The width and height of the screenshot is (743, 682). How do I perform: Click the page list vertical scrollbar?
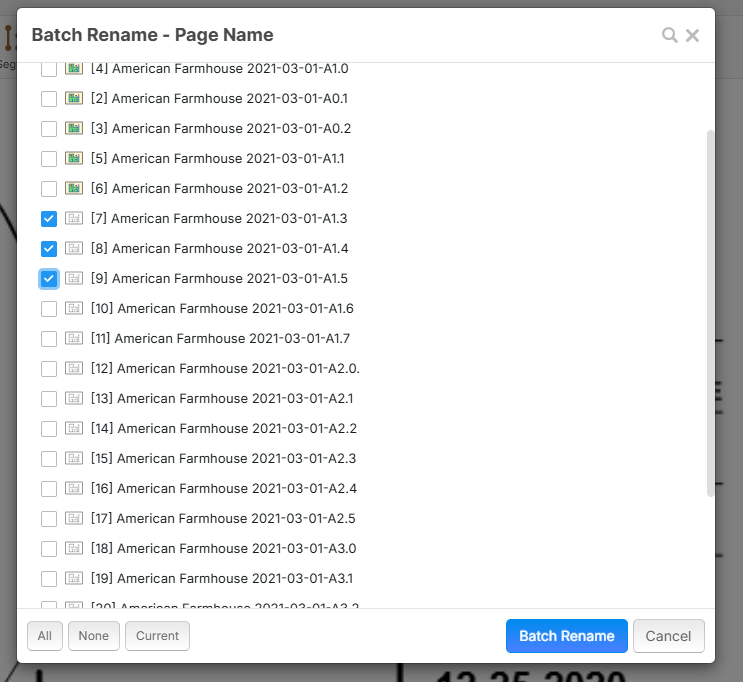pos(710,310)
